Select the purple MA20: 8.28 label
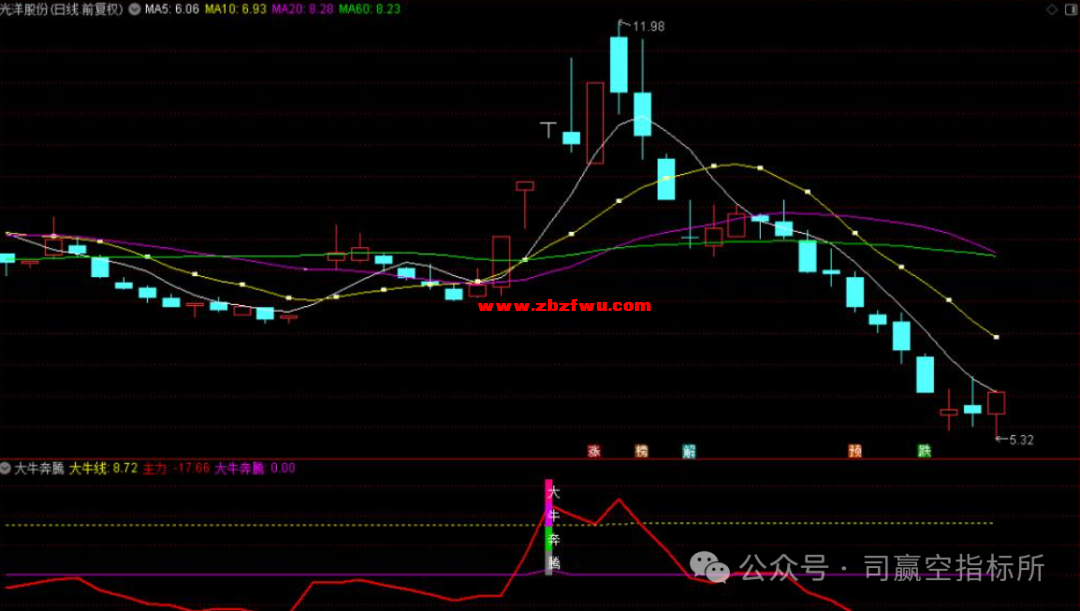 (x=302, y=10)
